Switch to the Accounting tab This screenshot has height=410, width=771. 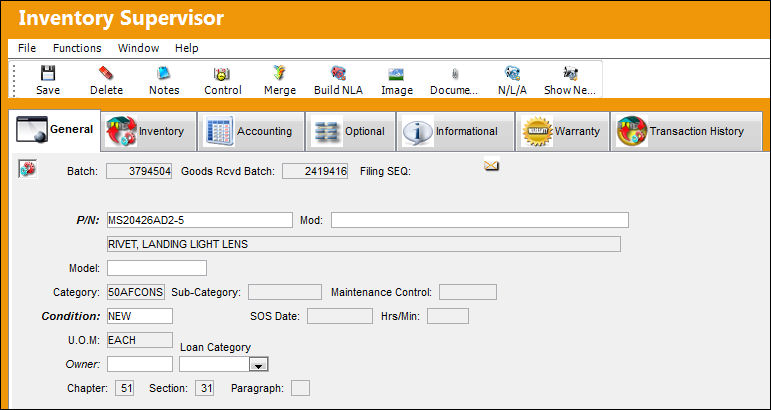[x=251, y=131]
